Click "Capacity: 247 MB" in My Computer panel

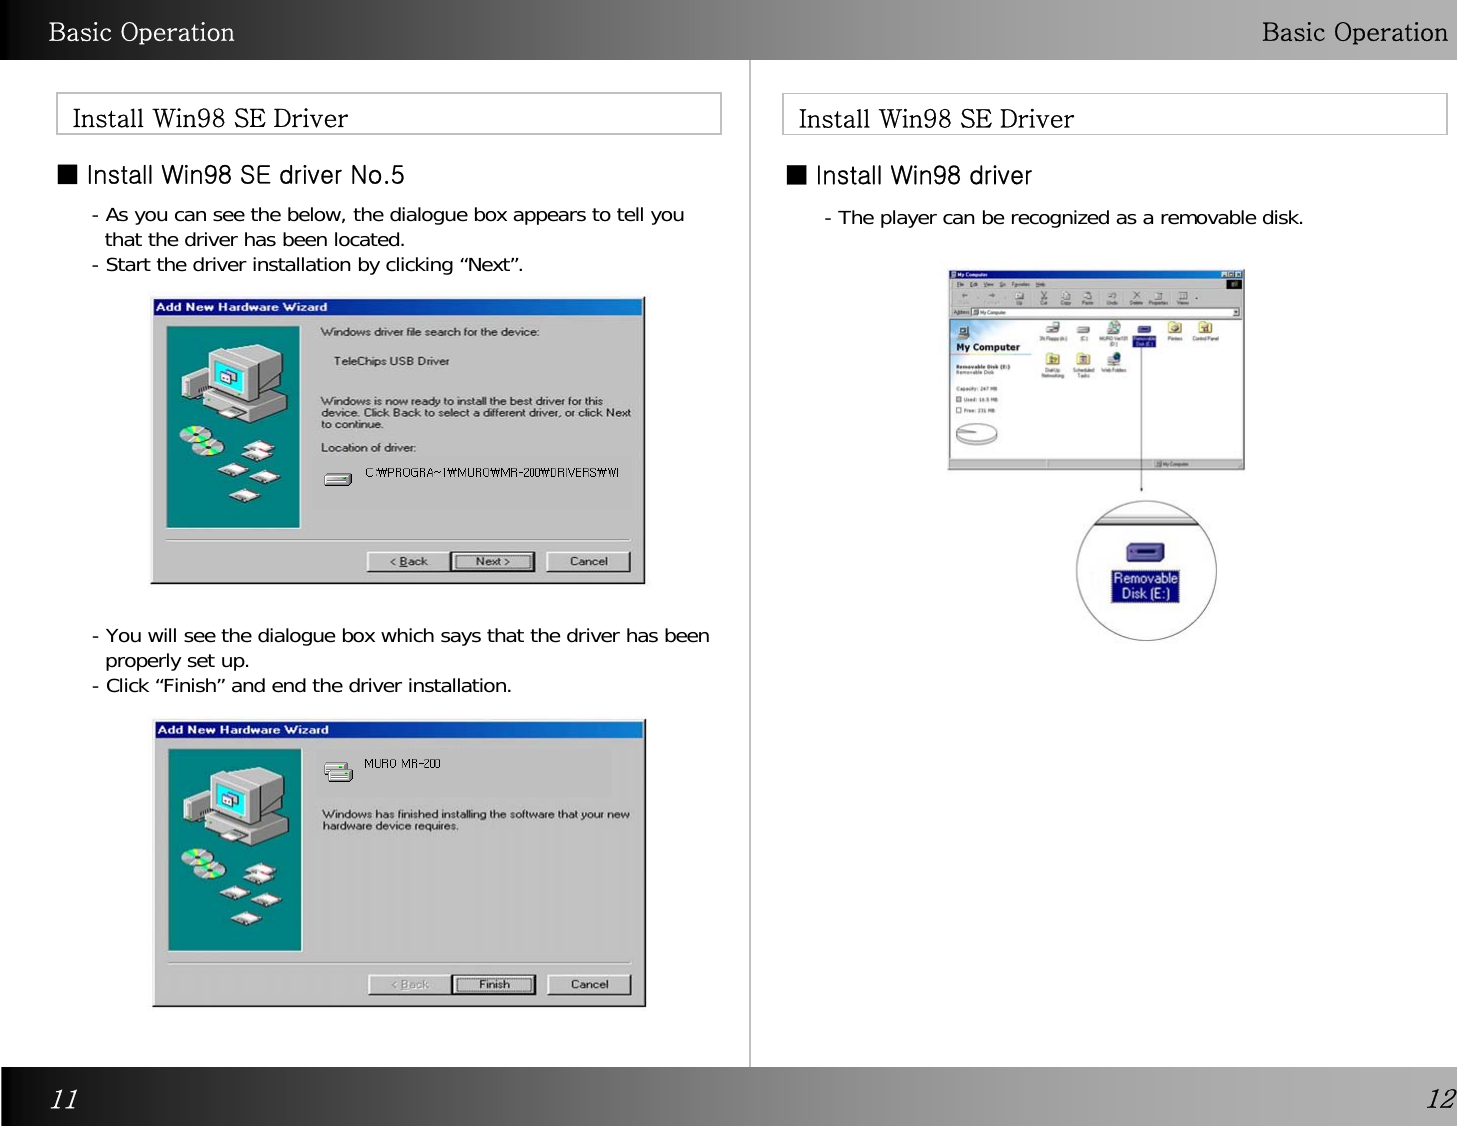tap(976, 389)
